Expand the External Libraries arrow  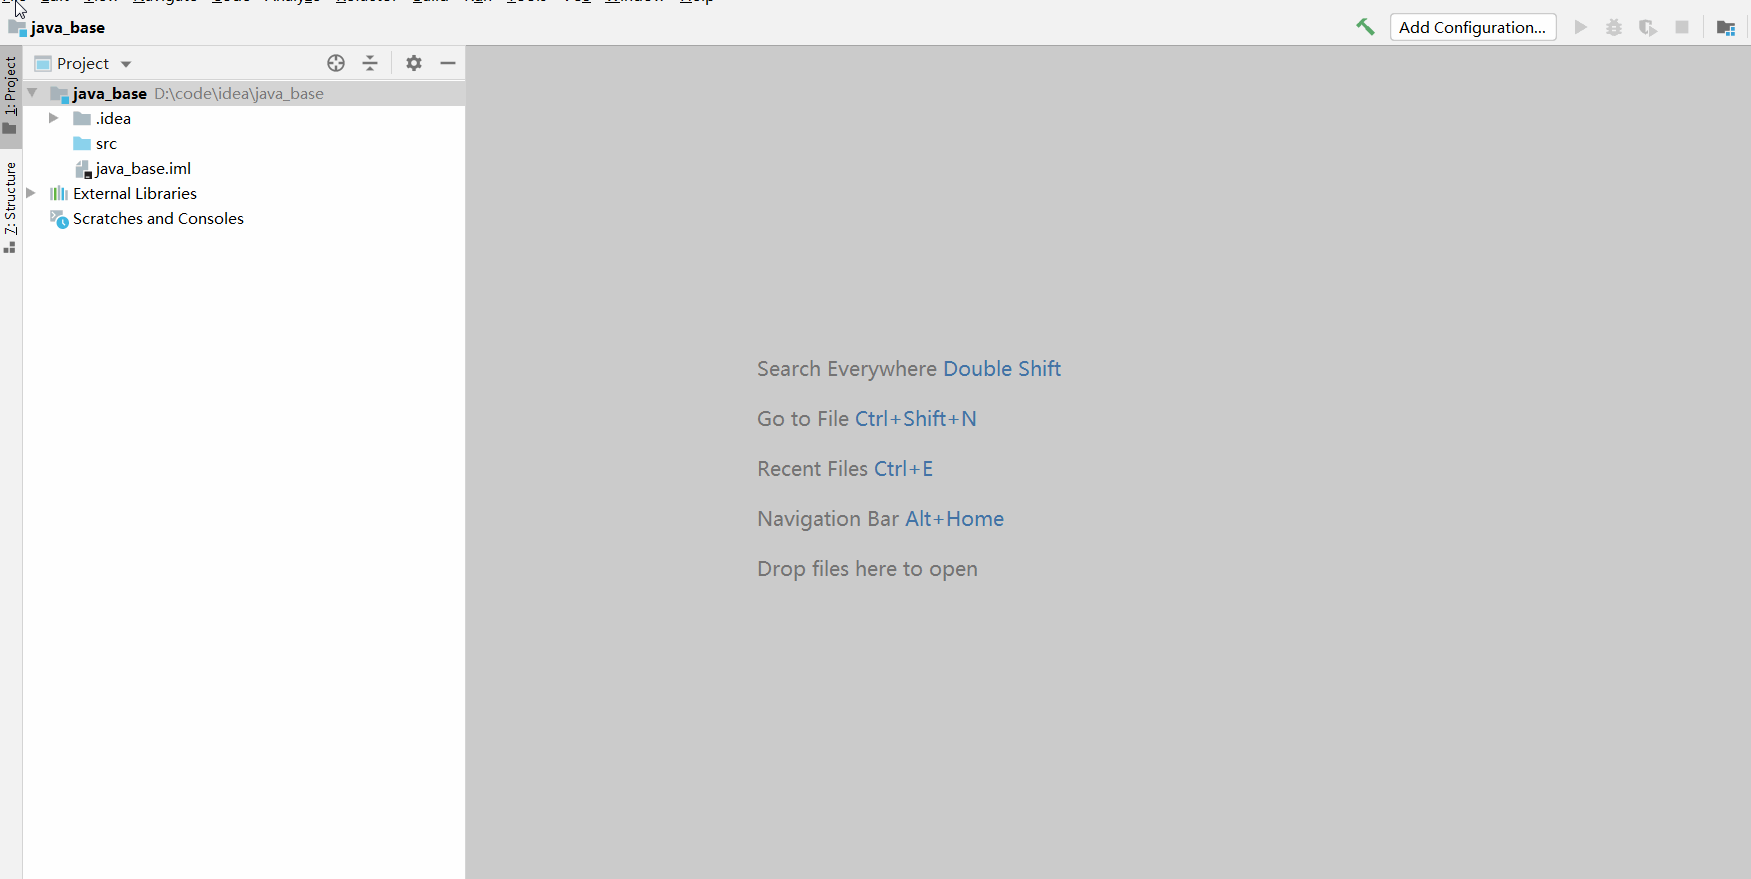(x=31, y=193)
